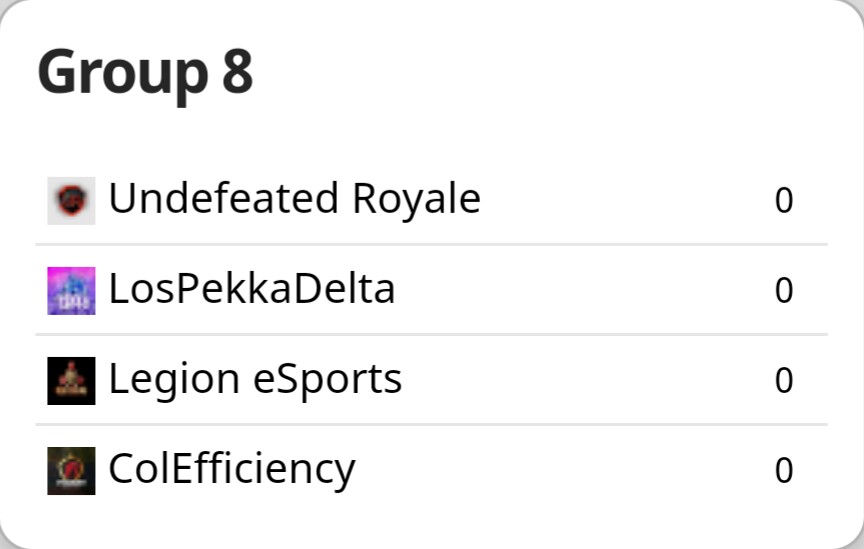Screen dimensions: 864x549
Task: Select the Undefeated Royale standings row
Action: click(x=600, y=200)
